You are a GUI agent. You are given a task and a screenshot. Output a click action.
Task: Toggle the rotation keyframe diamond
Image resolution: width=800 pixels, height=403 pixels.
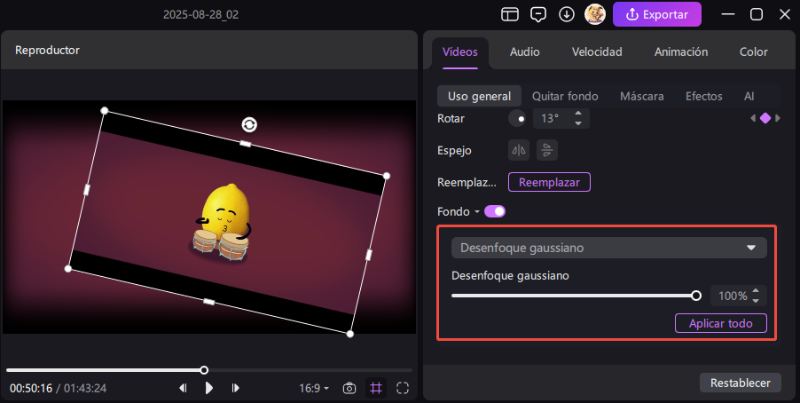pos(765,118)
